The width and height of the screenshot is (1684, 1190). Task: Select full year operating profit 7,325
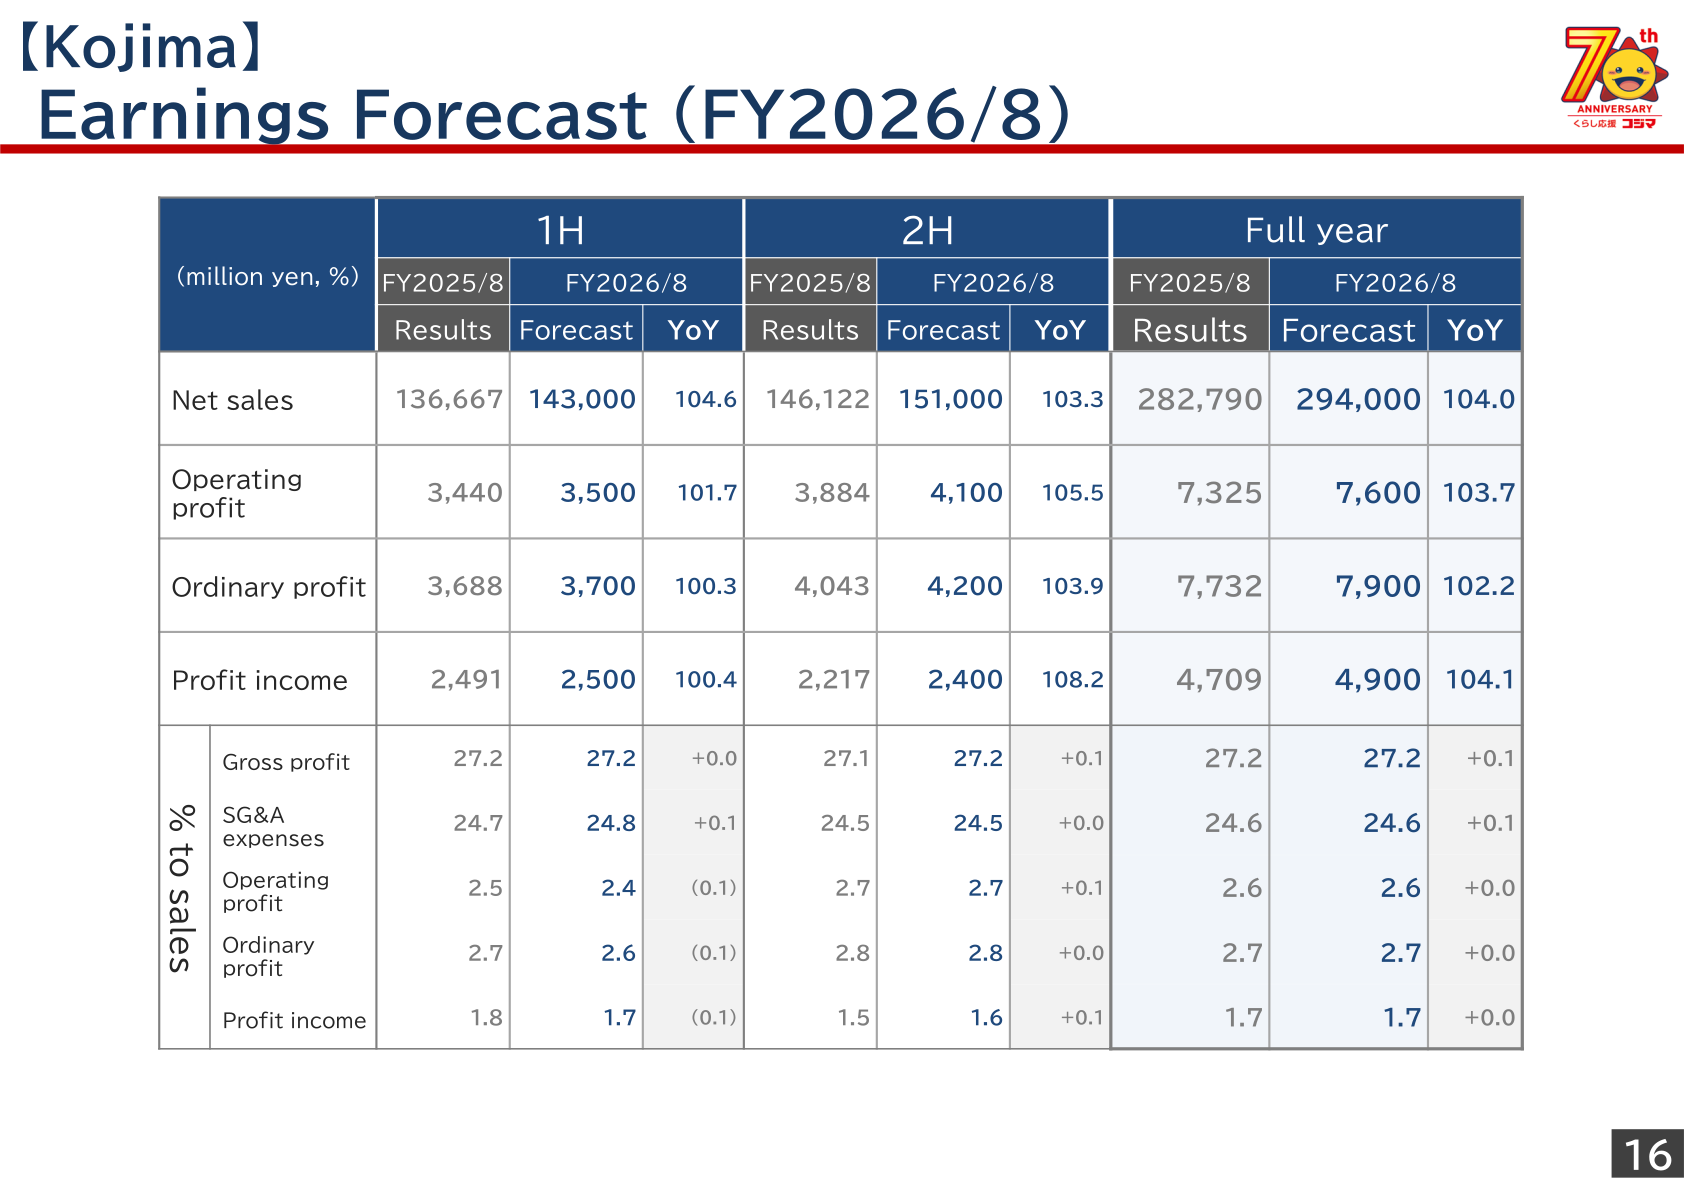(x=1219, y=492)
